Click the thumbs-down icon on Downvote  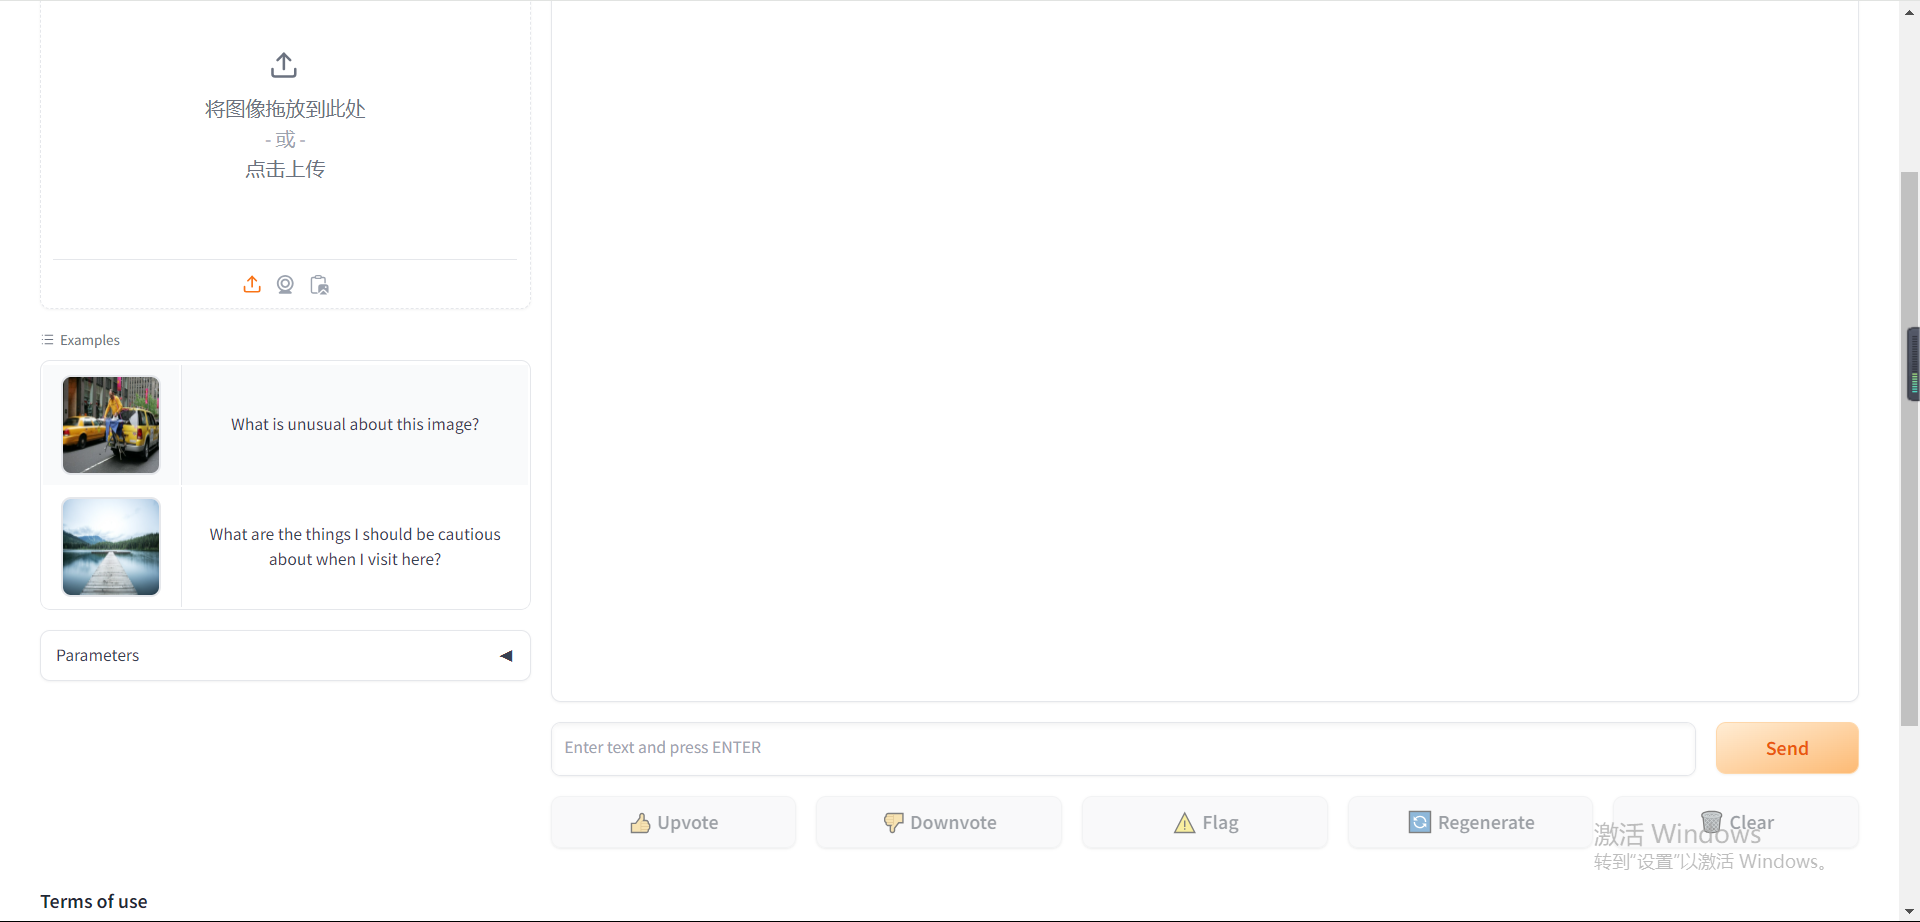click(x=894, y=822)
